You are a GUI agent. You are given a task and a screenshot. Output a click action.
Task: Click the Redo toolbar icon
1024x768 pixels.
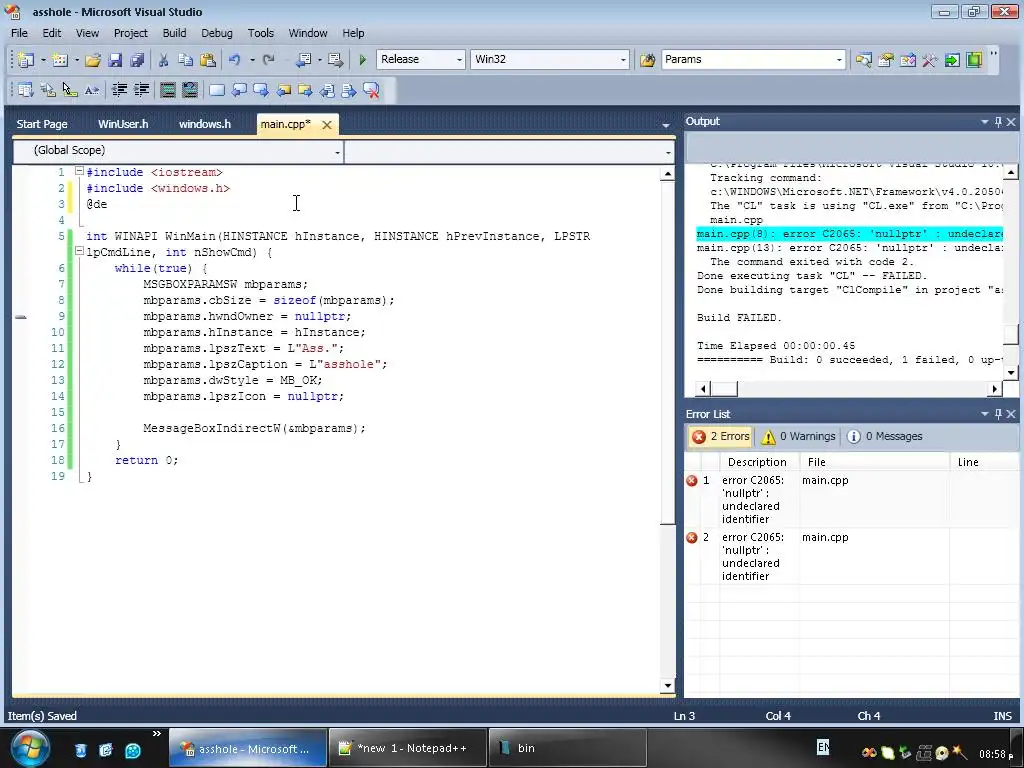(268, 60)
